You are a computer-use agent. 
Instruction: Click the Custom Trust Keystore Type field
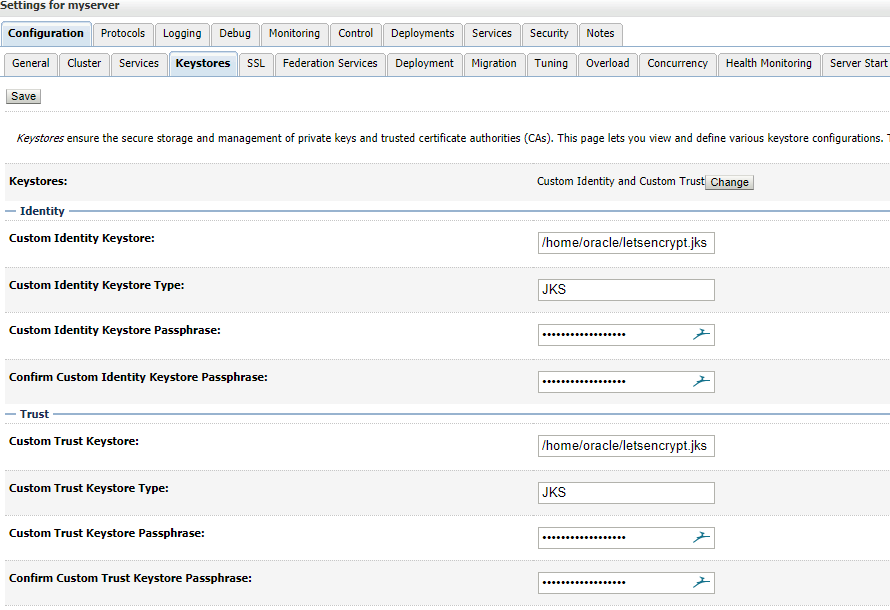[x=626, y=493]
